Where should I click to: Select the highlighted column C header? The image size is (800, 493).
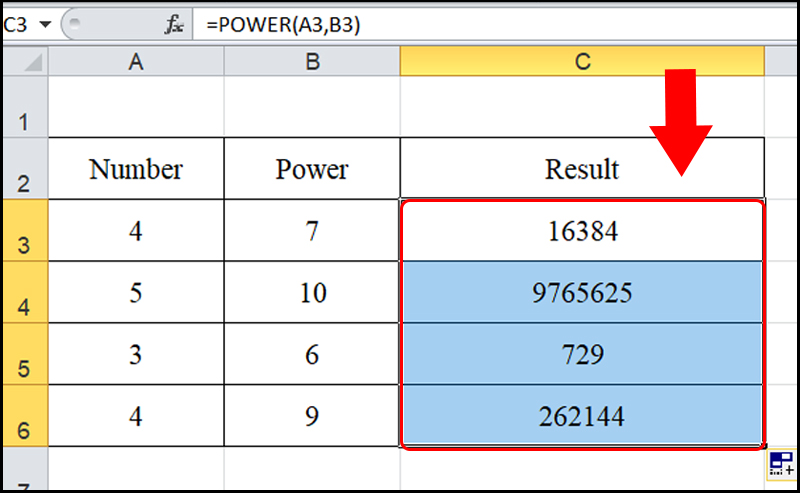point(582,62)
